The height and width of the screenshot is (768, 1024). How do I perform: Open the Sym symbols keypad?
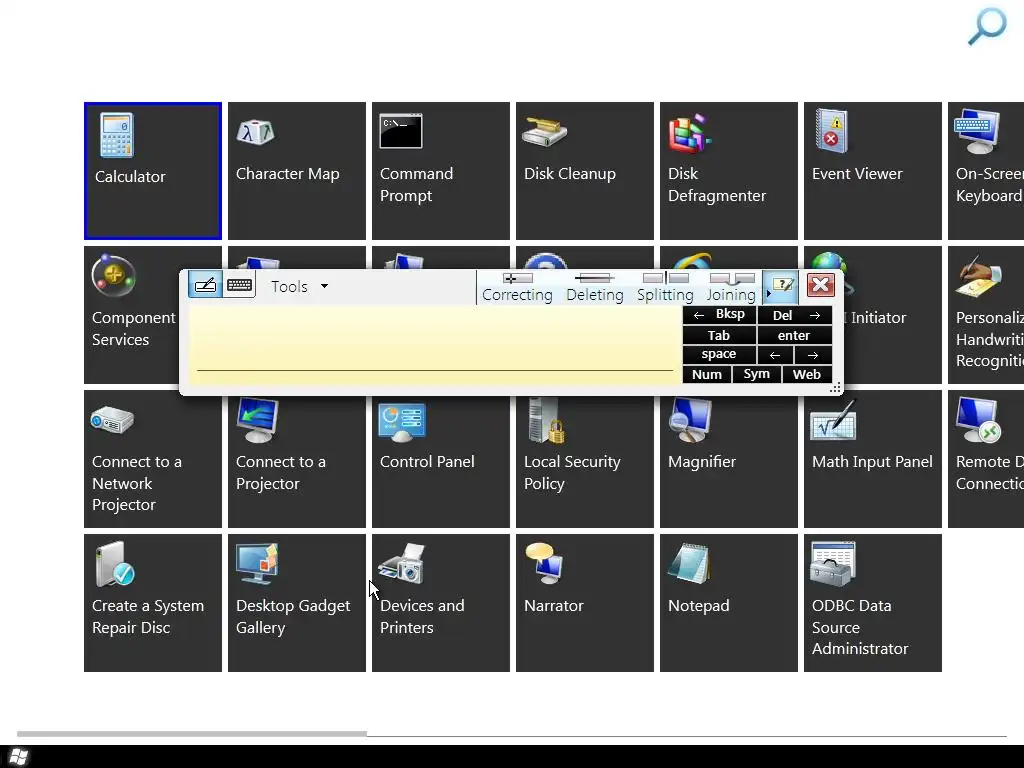click(757, 374)
